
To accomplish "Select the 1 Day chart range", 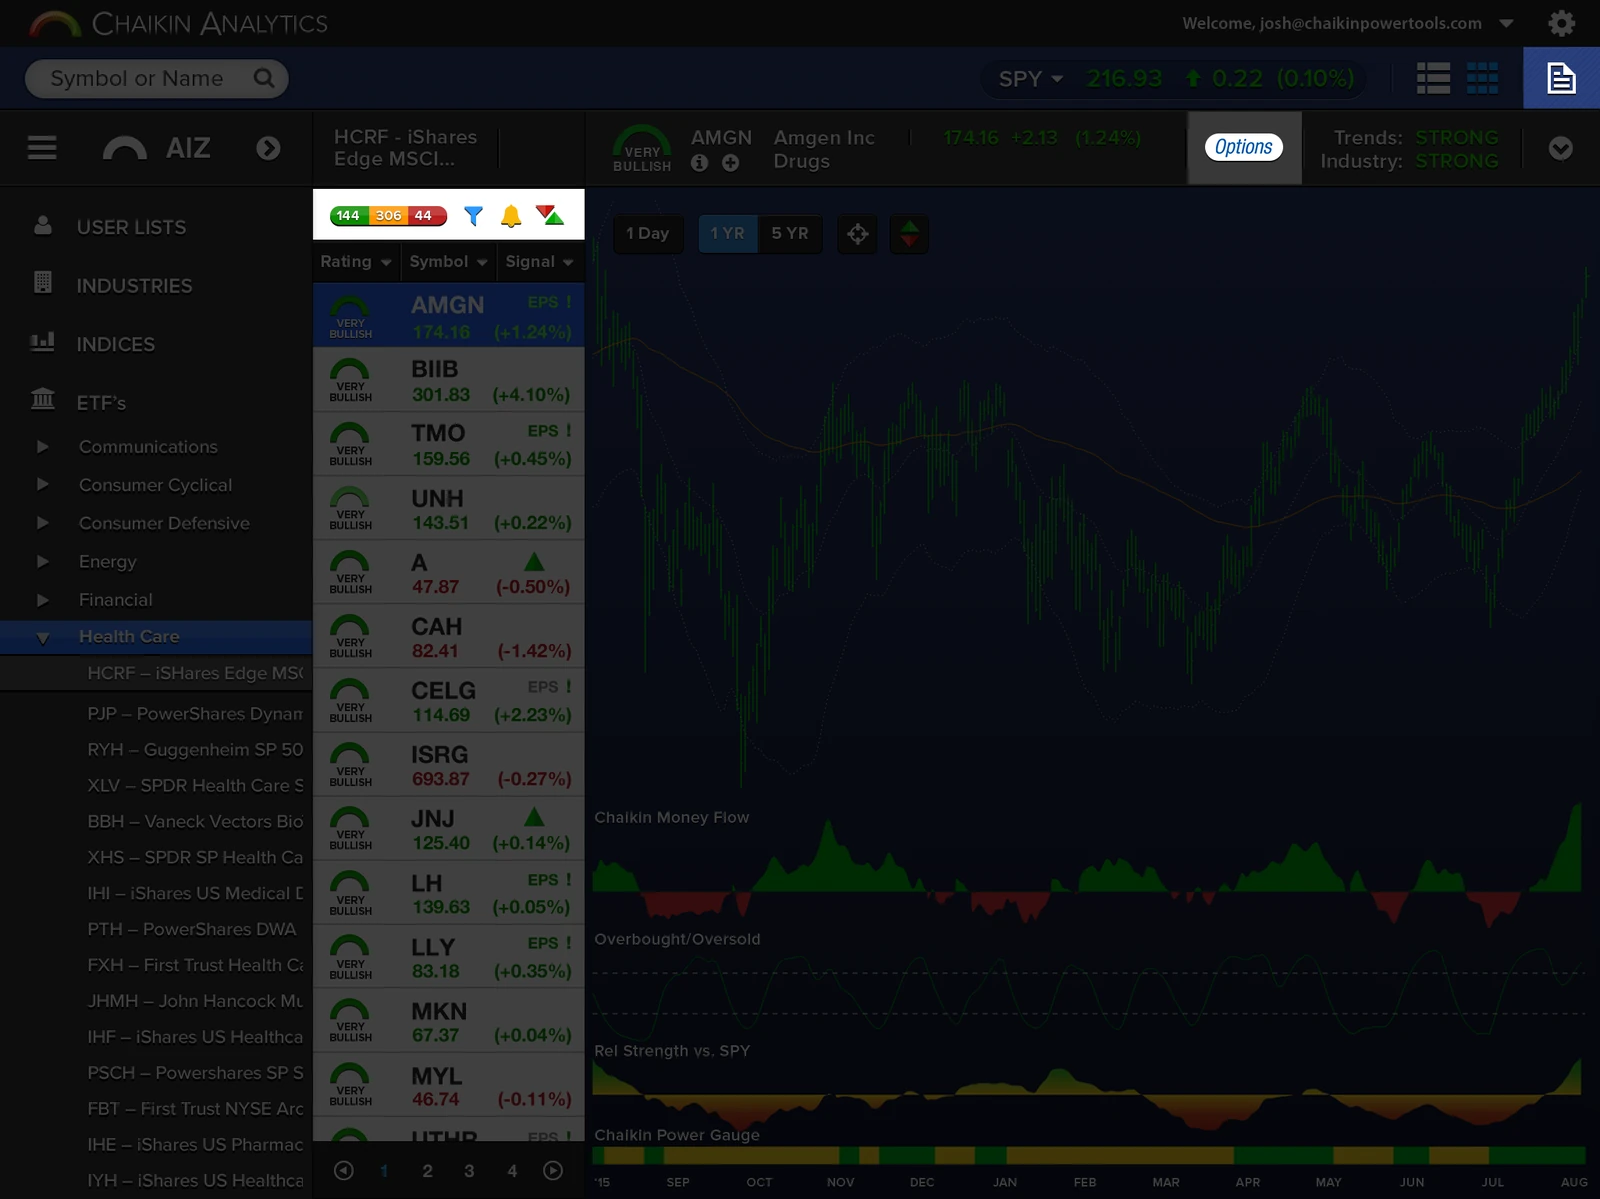I will pos(648,234).
